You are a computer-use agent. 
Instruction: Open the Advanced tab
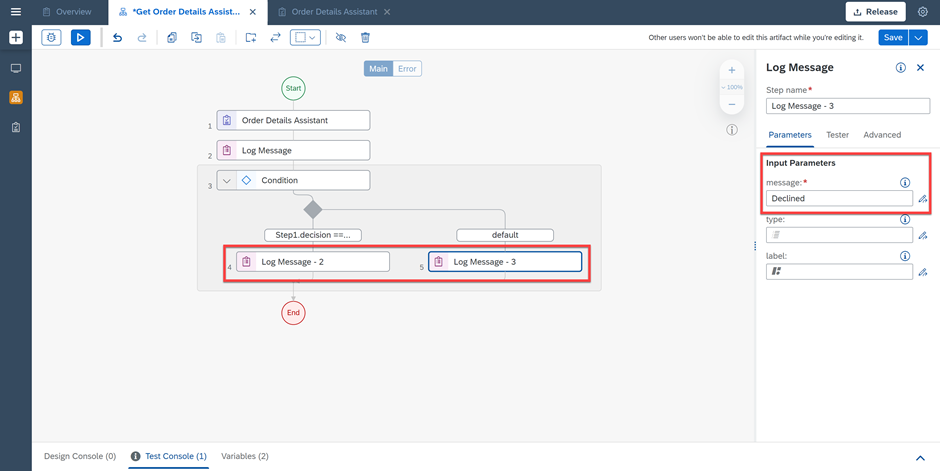[x=882, y=135]
